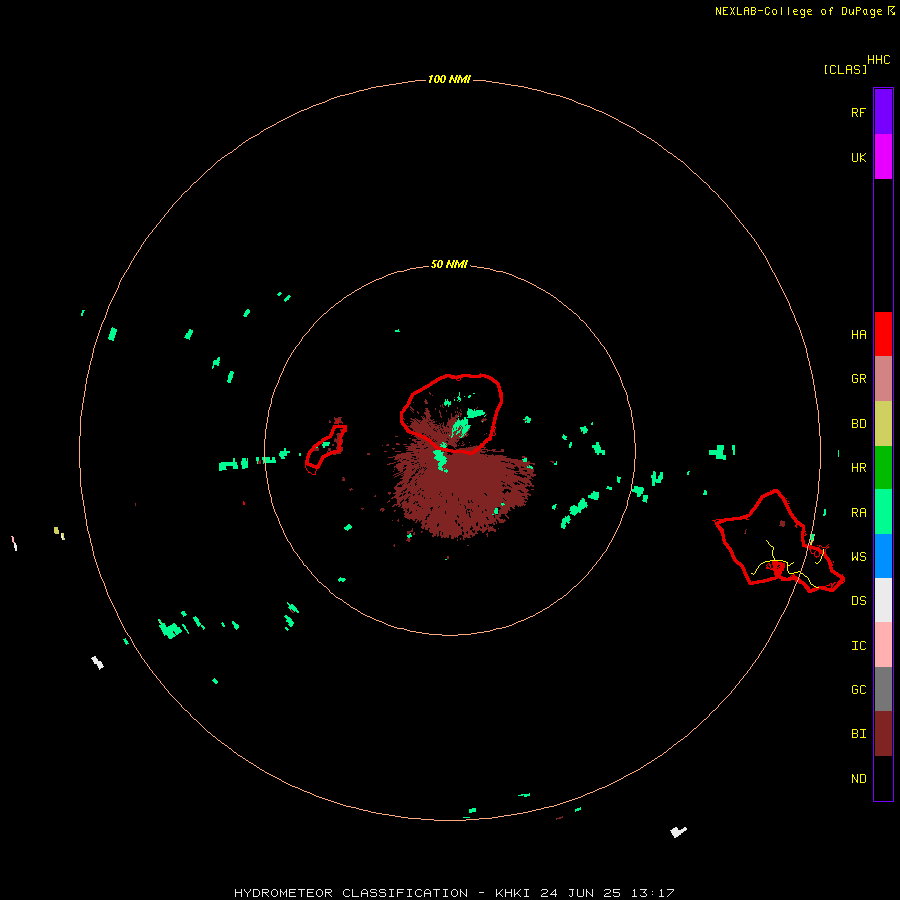Select the GR salmon legend swatch
The width and height of the screenshot is (900, 900).
(883, 379)
